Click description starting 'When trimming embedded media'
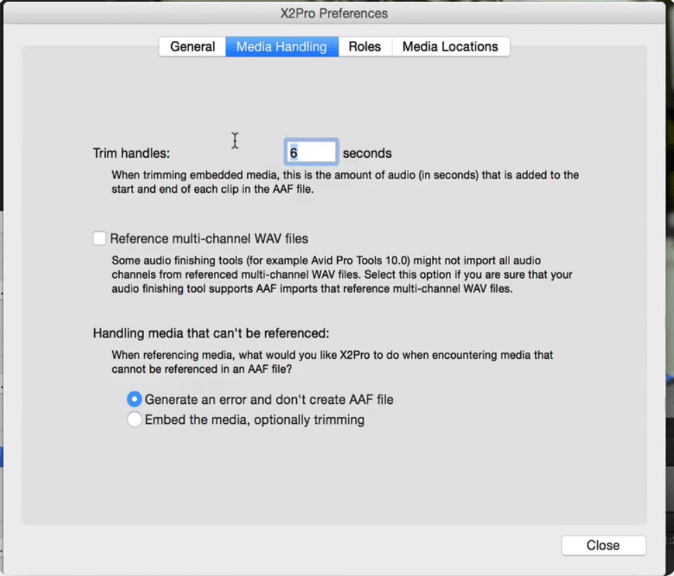The width and height of the screenshot is (674, 576). click(x=345, y=182)
